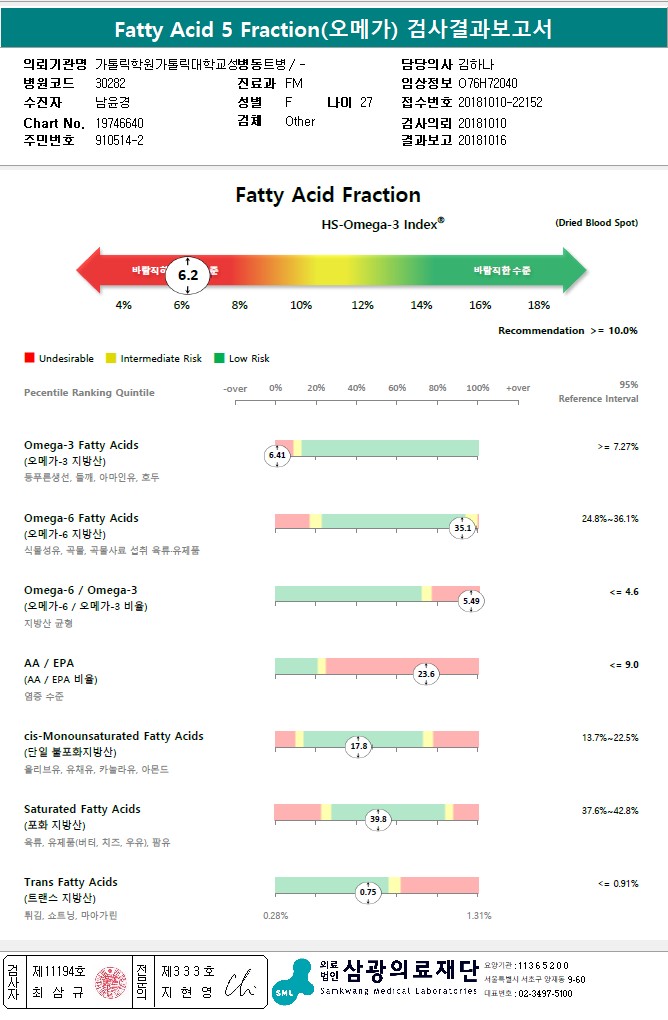Click the Fatty Acid 5 Fraction report title
Image resolution: width=668 pixels, height=1020 pixels.
click(x=333, y=28)
